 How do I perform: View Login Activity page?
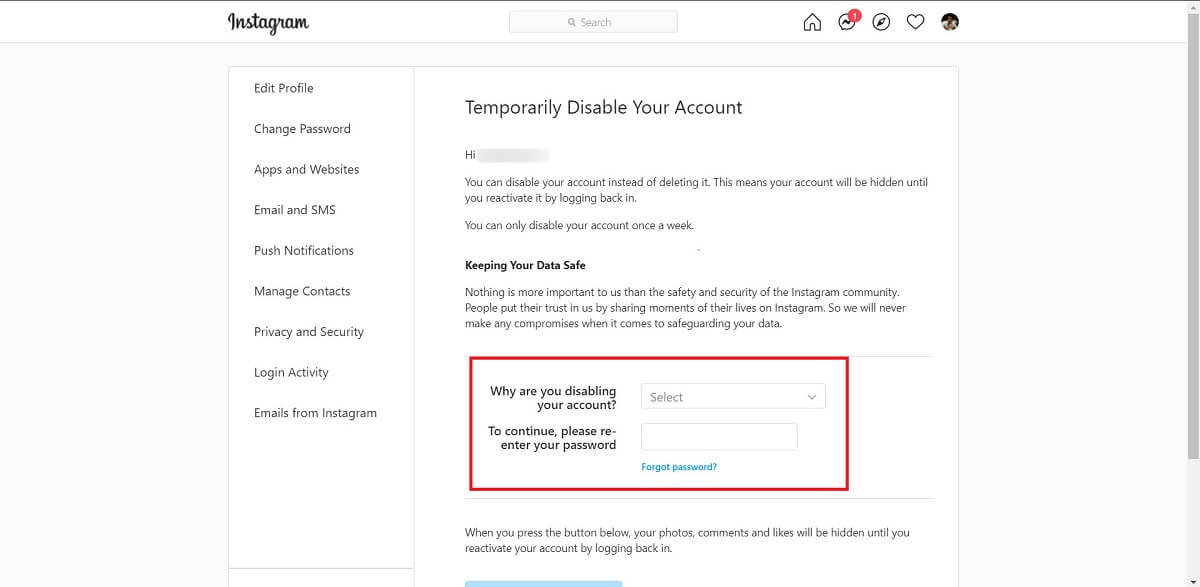point(291,372)
